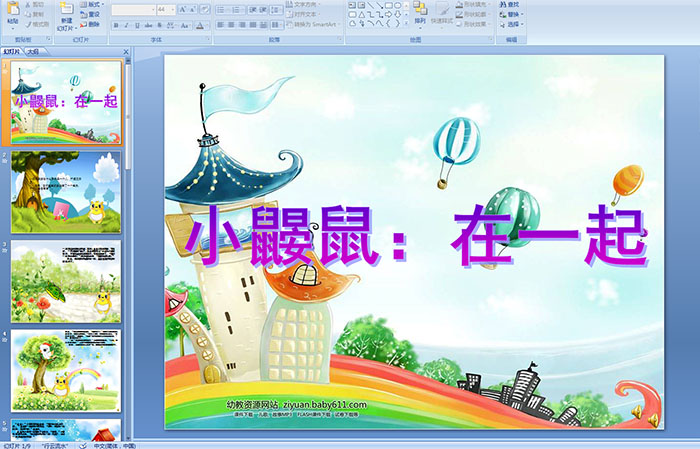Switch to the Slides (幻灯片) tab

pos(12,50)
